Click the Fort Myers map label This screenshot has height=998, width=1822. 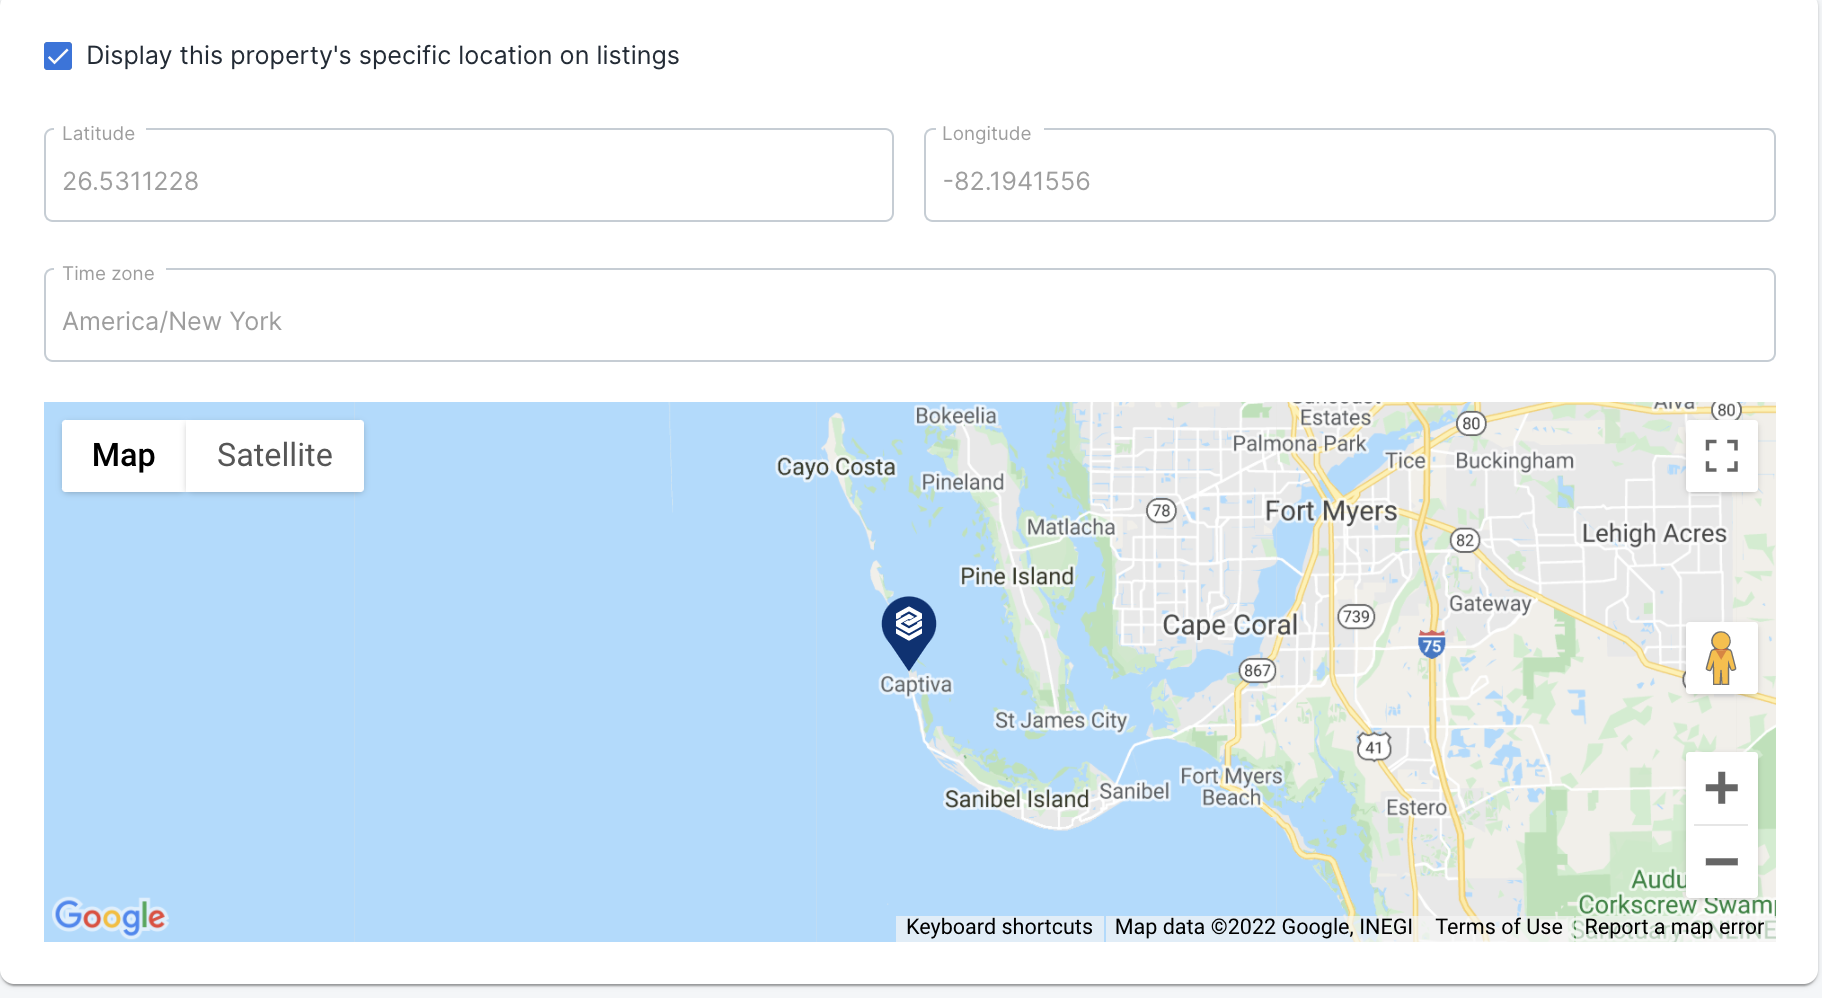(x=1331, y=511)
